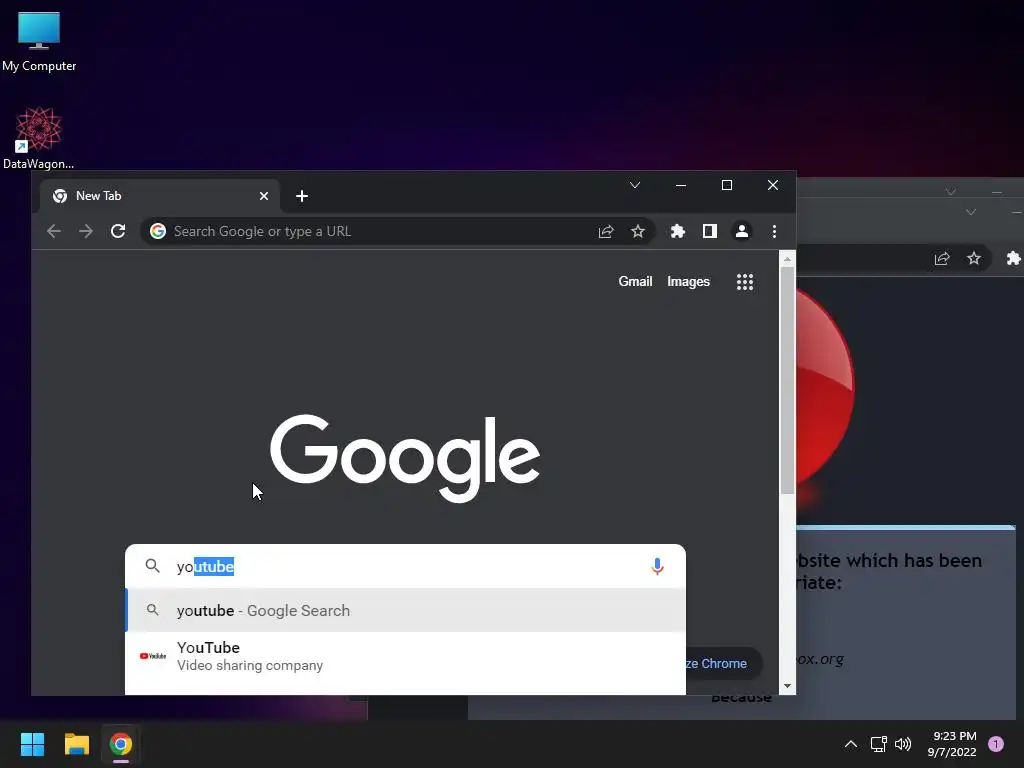Add a new tab with plus button
This screenshot has width=1024, height=768.
click(x=302, y=196)
